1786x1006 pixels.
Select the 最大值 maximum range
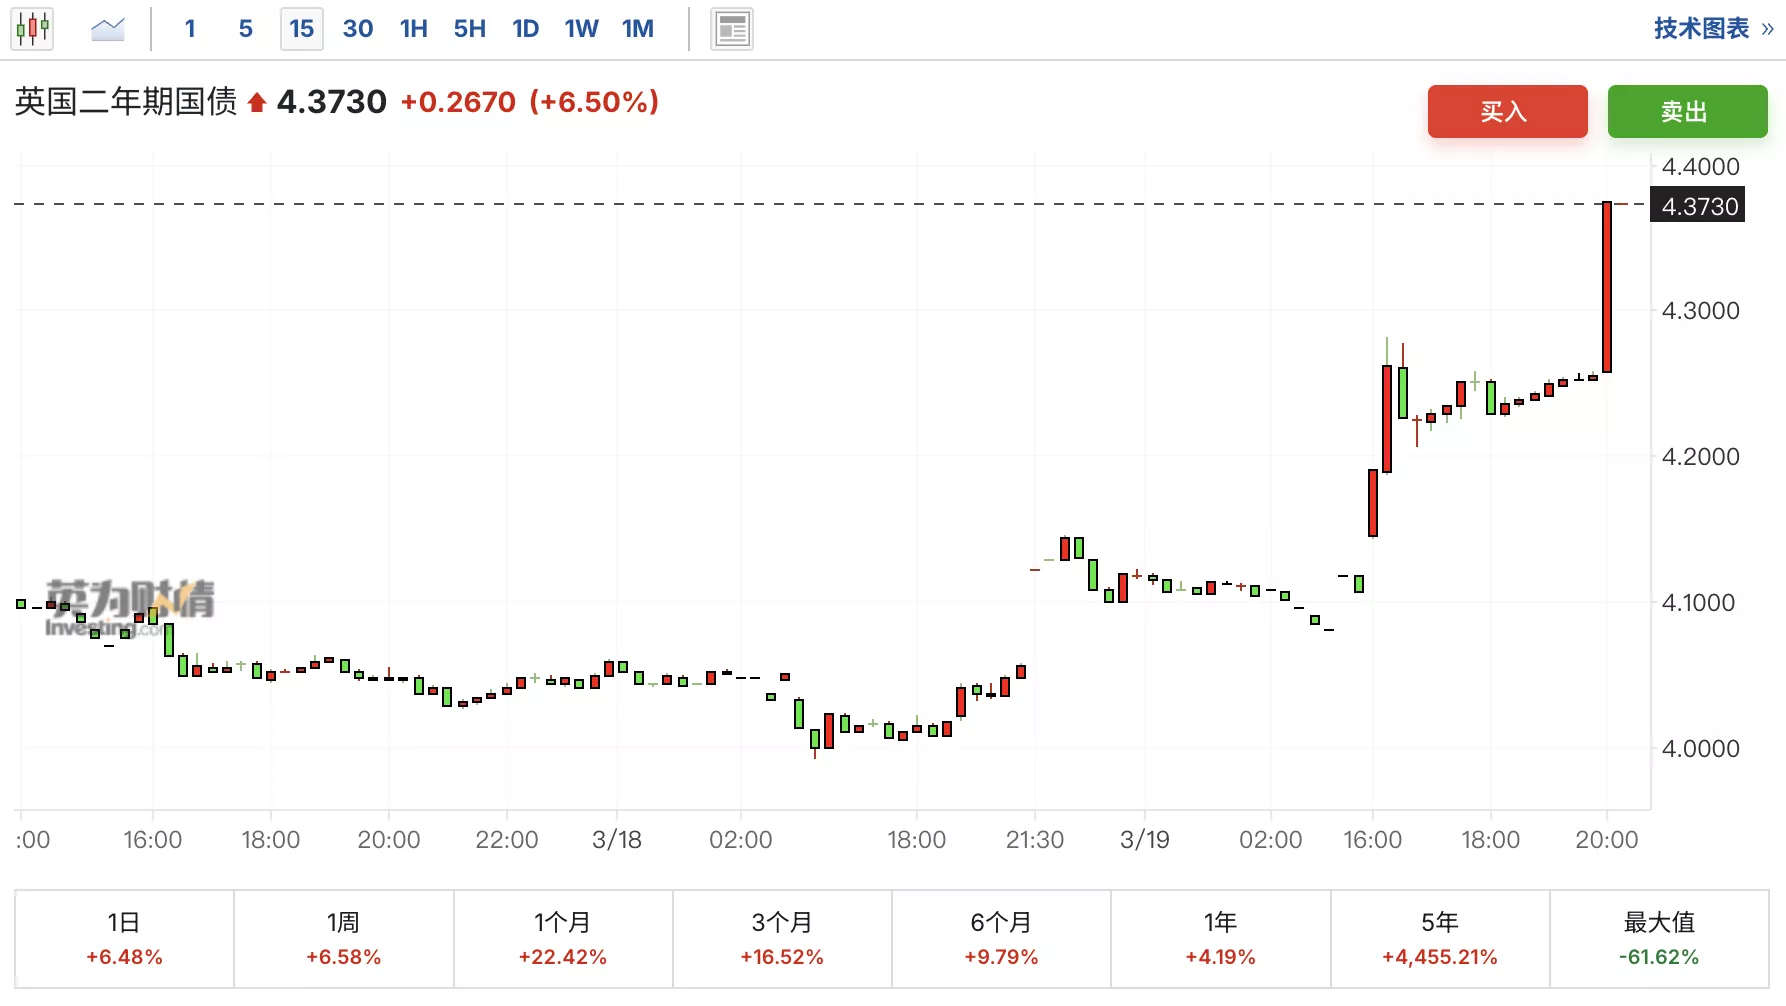(x=1659, y=938)
